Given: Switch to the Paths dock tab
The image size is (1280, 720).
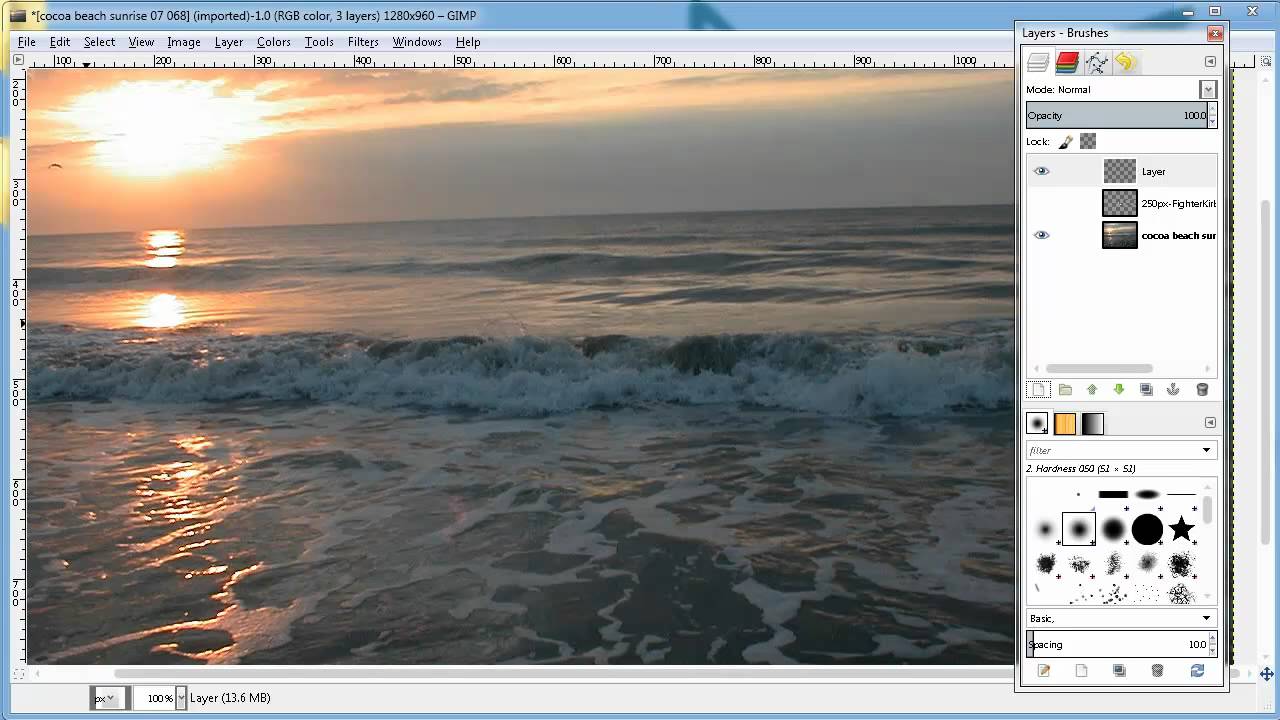Looking at the screenshot, I should coord(1096,63).
